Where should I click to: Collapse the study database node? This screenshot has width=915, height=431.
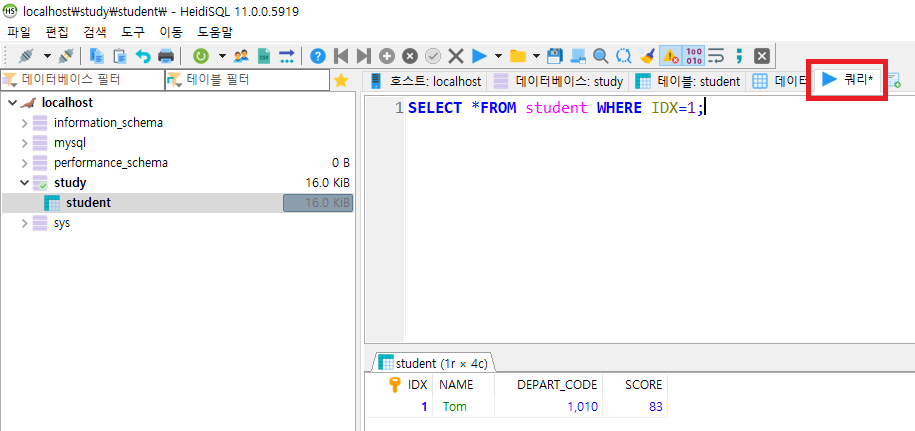coord(24,183)
